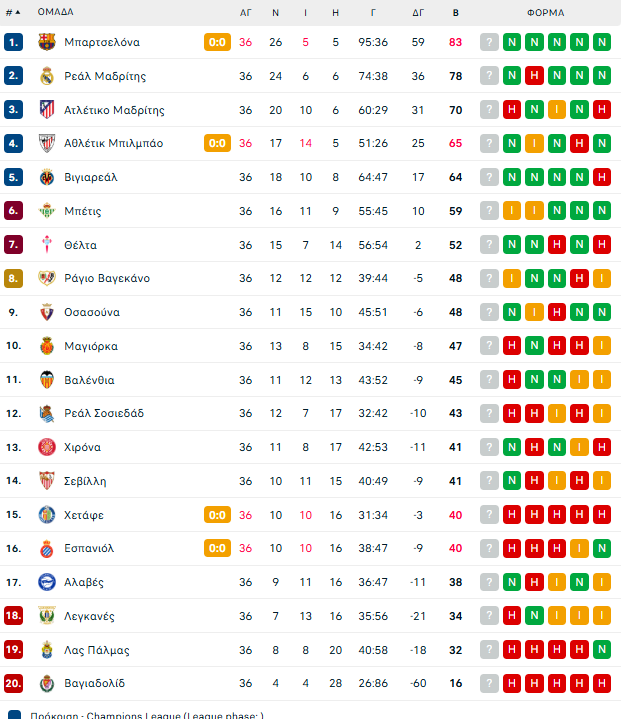This screenshot has width=625, height=719.
Task: Click the red H form badge after ? for Μαγιόρκα
Action: click(x=512, y=346)
